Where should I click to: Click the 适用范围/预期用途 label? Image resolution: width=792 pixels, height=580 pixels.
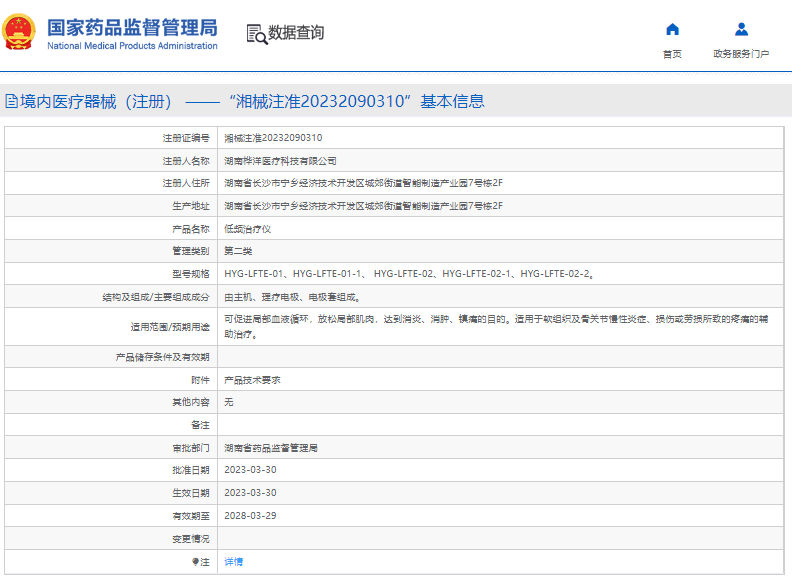click(x=170, y=327)
